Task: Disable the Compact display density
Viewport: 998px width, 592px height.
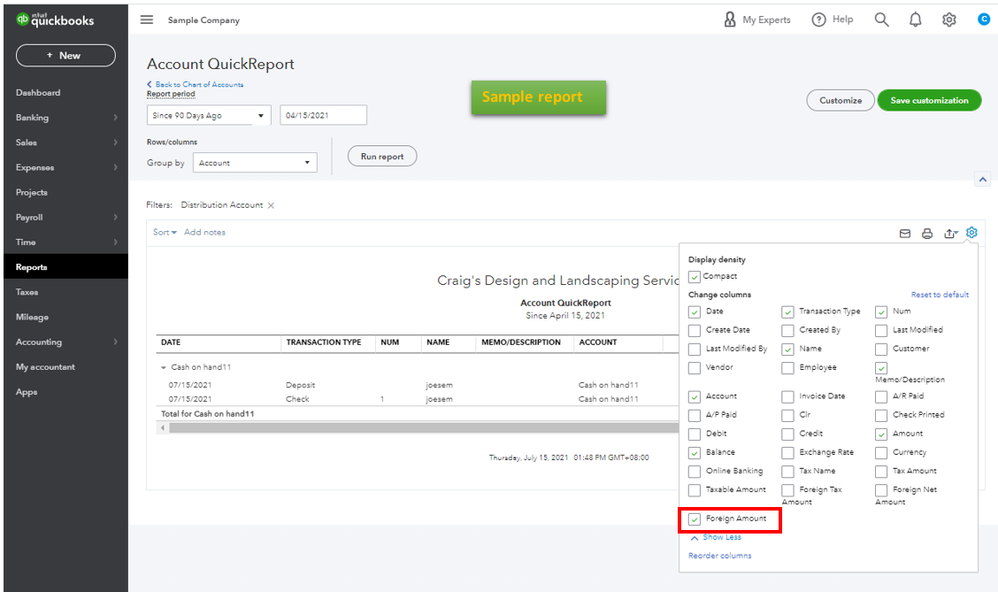Action: pos(694,276)
